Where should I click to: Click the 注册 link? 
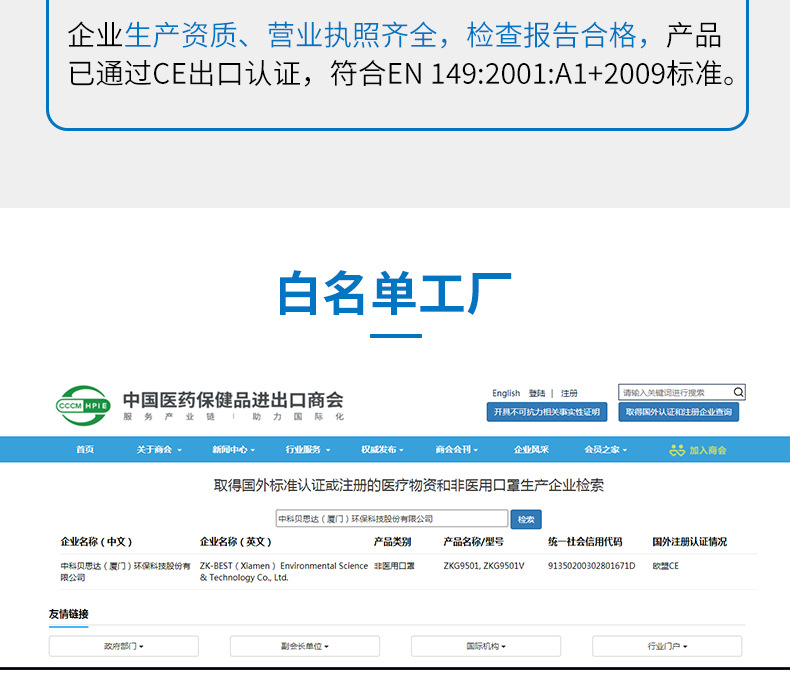[x=569, y=393]
